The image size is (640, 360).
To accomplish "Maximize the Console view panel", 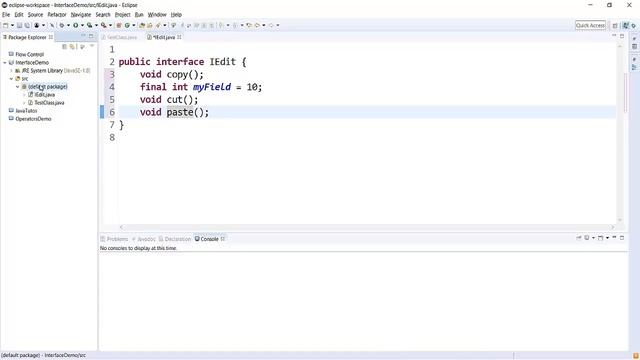I will [x=622, y=238].
